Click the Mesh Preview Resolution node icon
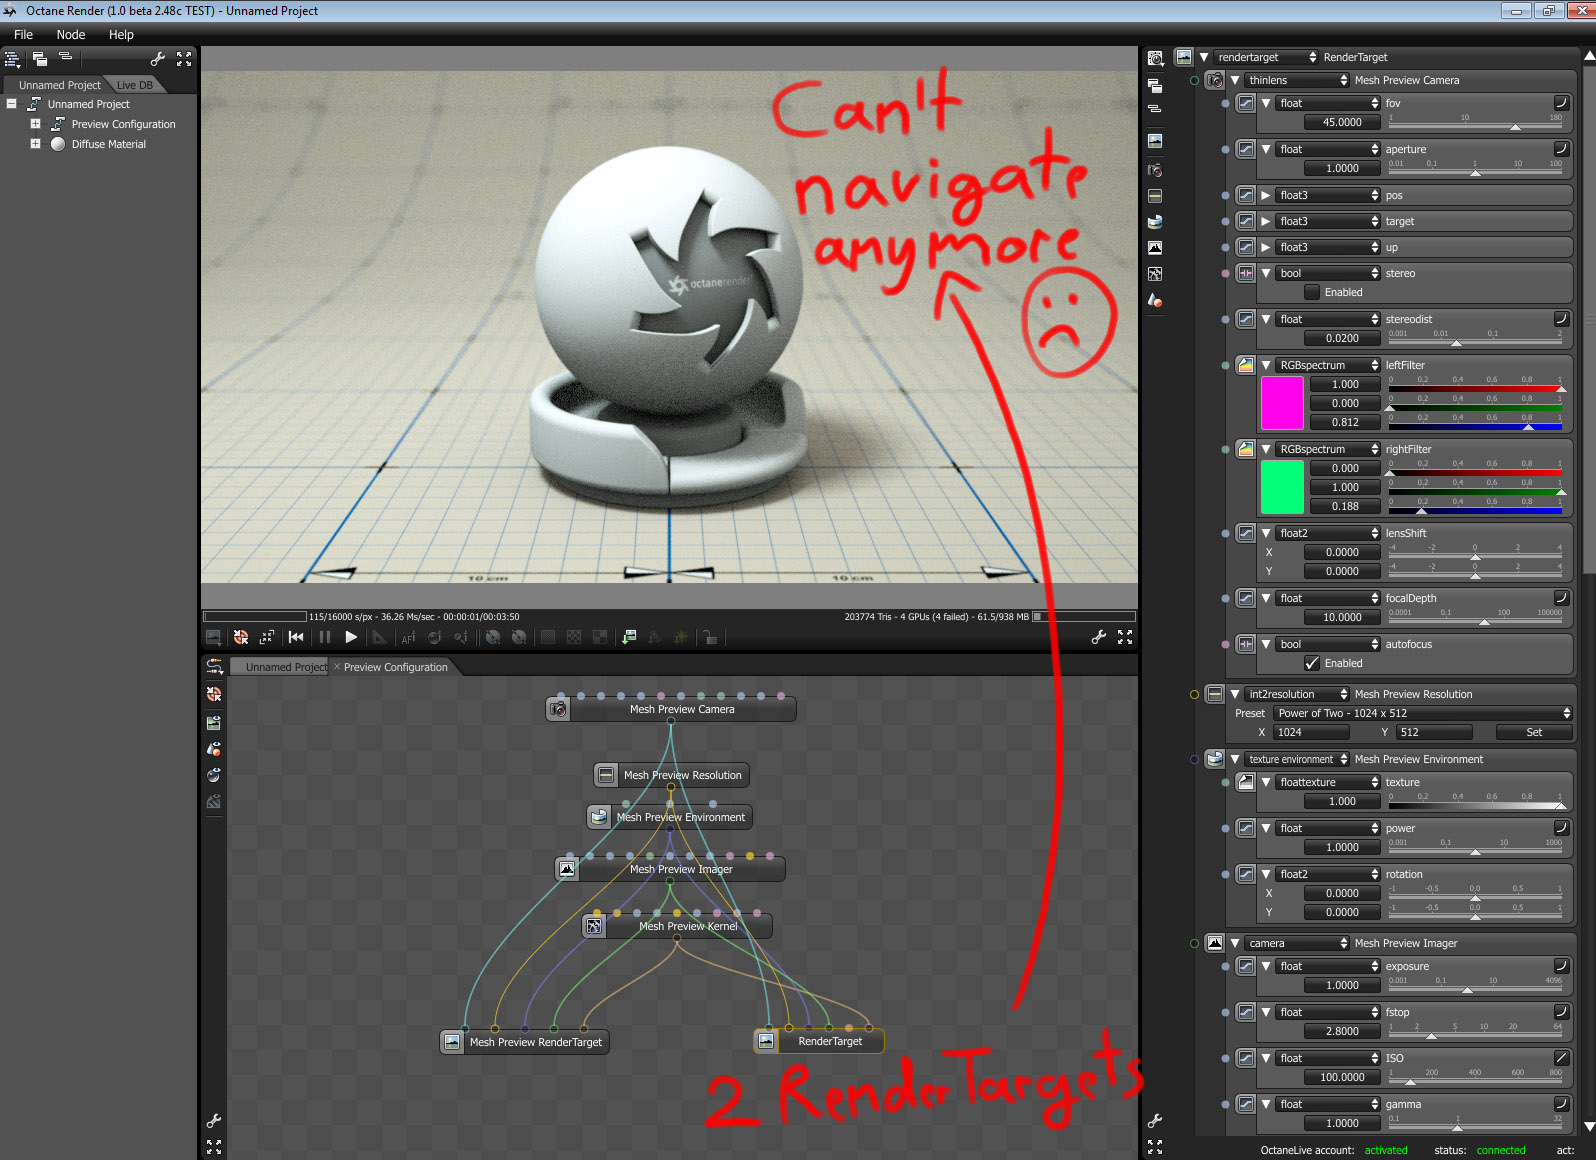This screenshot has height=1160, width=1596. (606, 775)
